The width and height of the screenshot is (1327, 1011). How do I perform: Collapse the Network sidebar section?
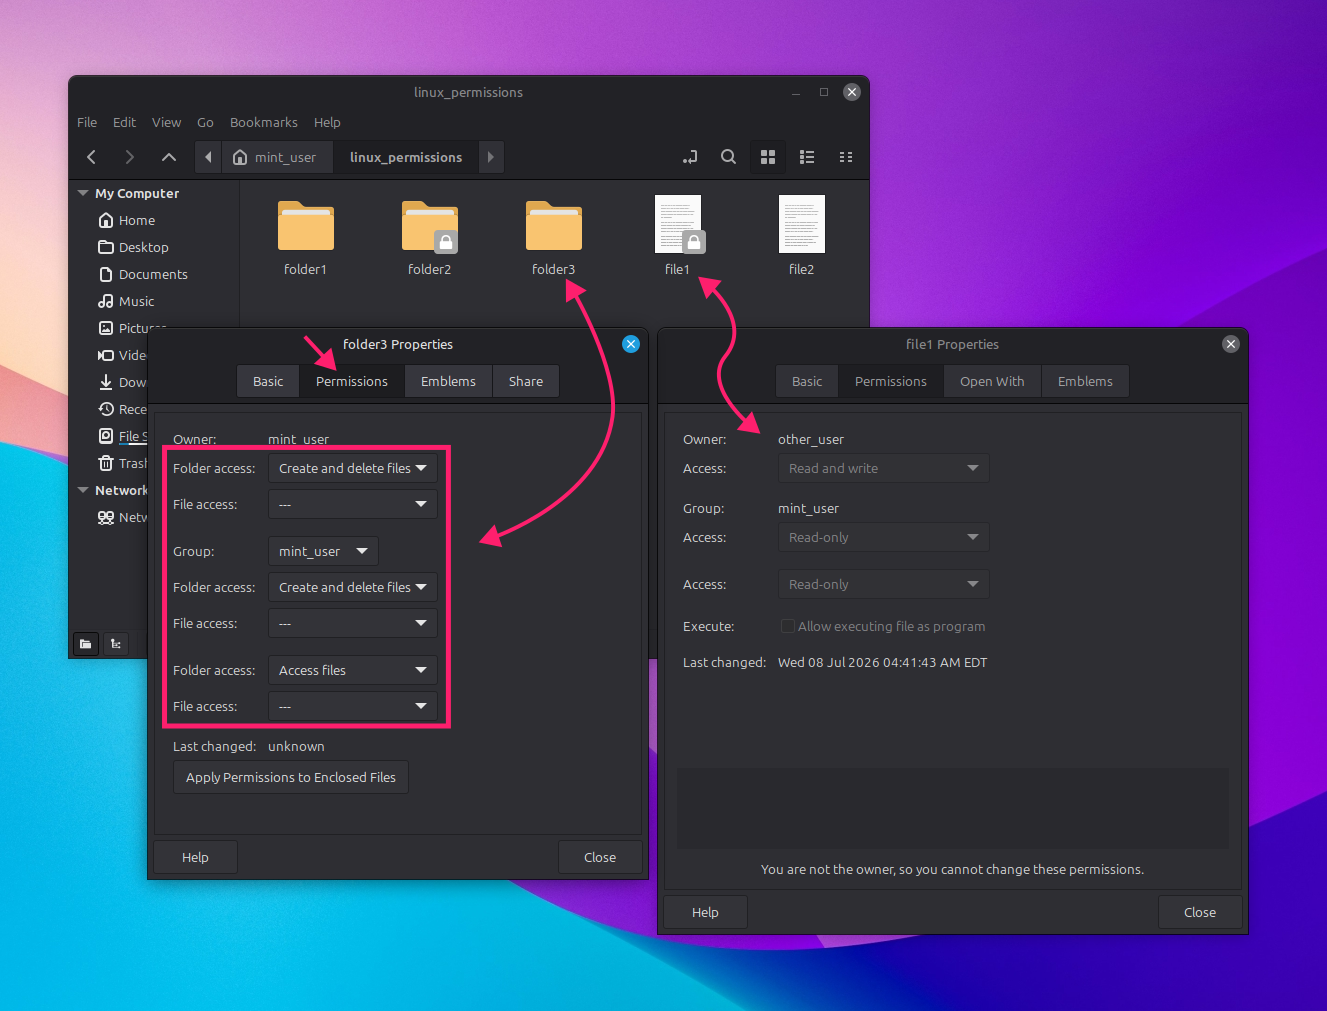(83, 490)
